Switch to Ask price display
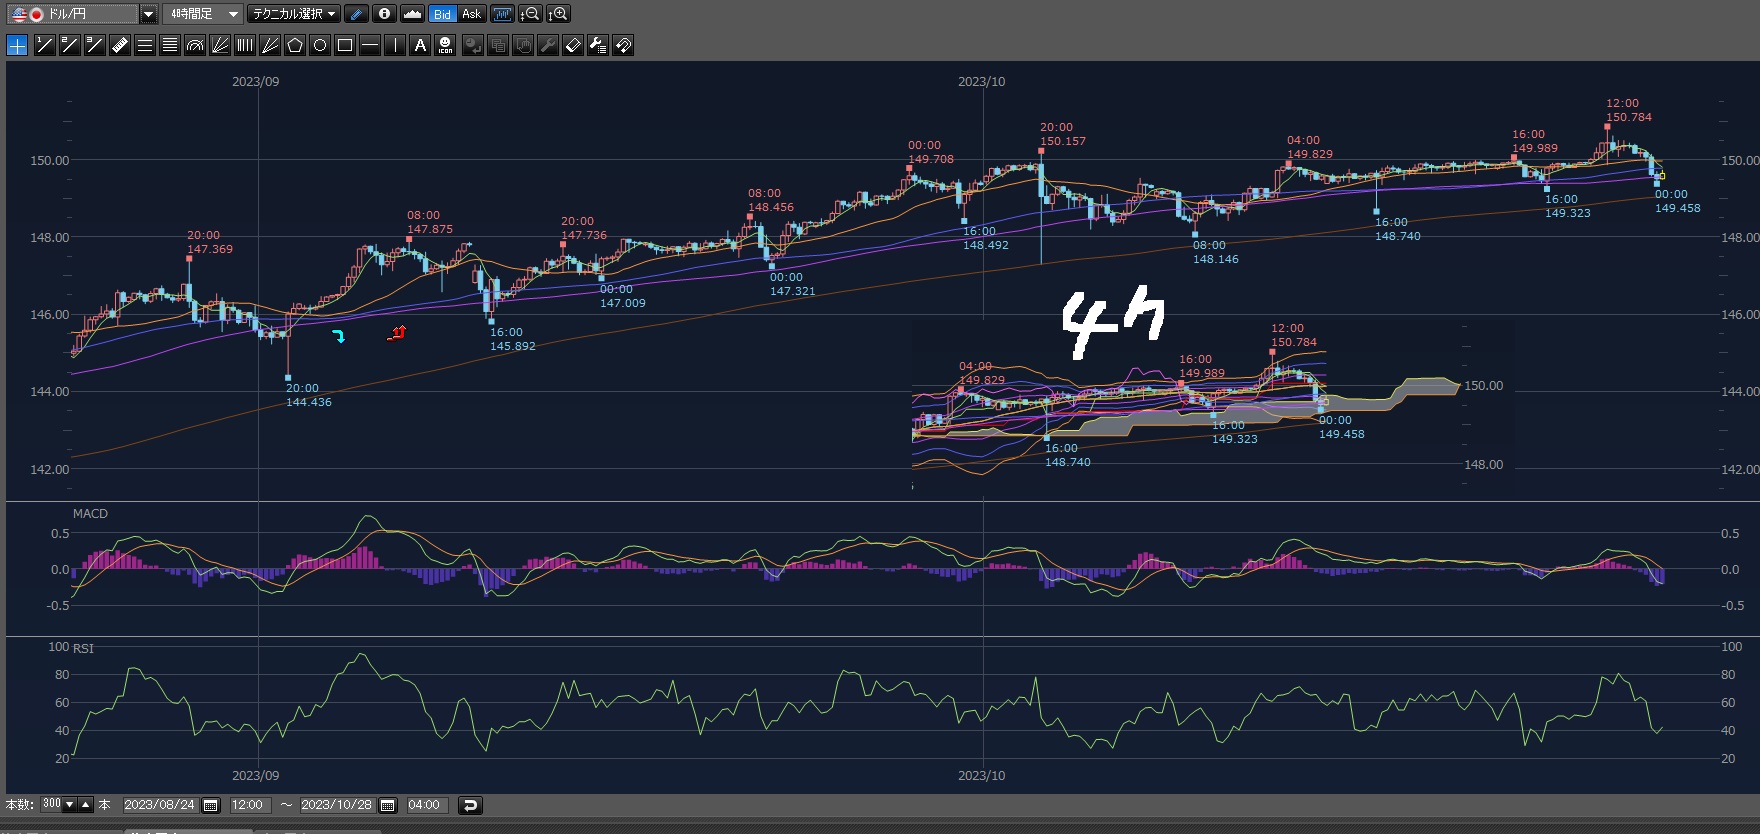This screenshot has width=1760, height=834. click(x=471, y=14)
